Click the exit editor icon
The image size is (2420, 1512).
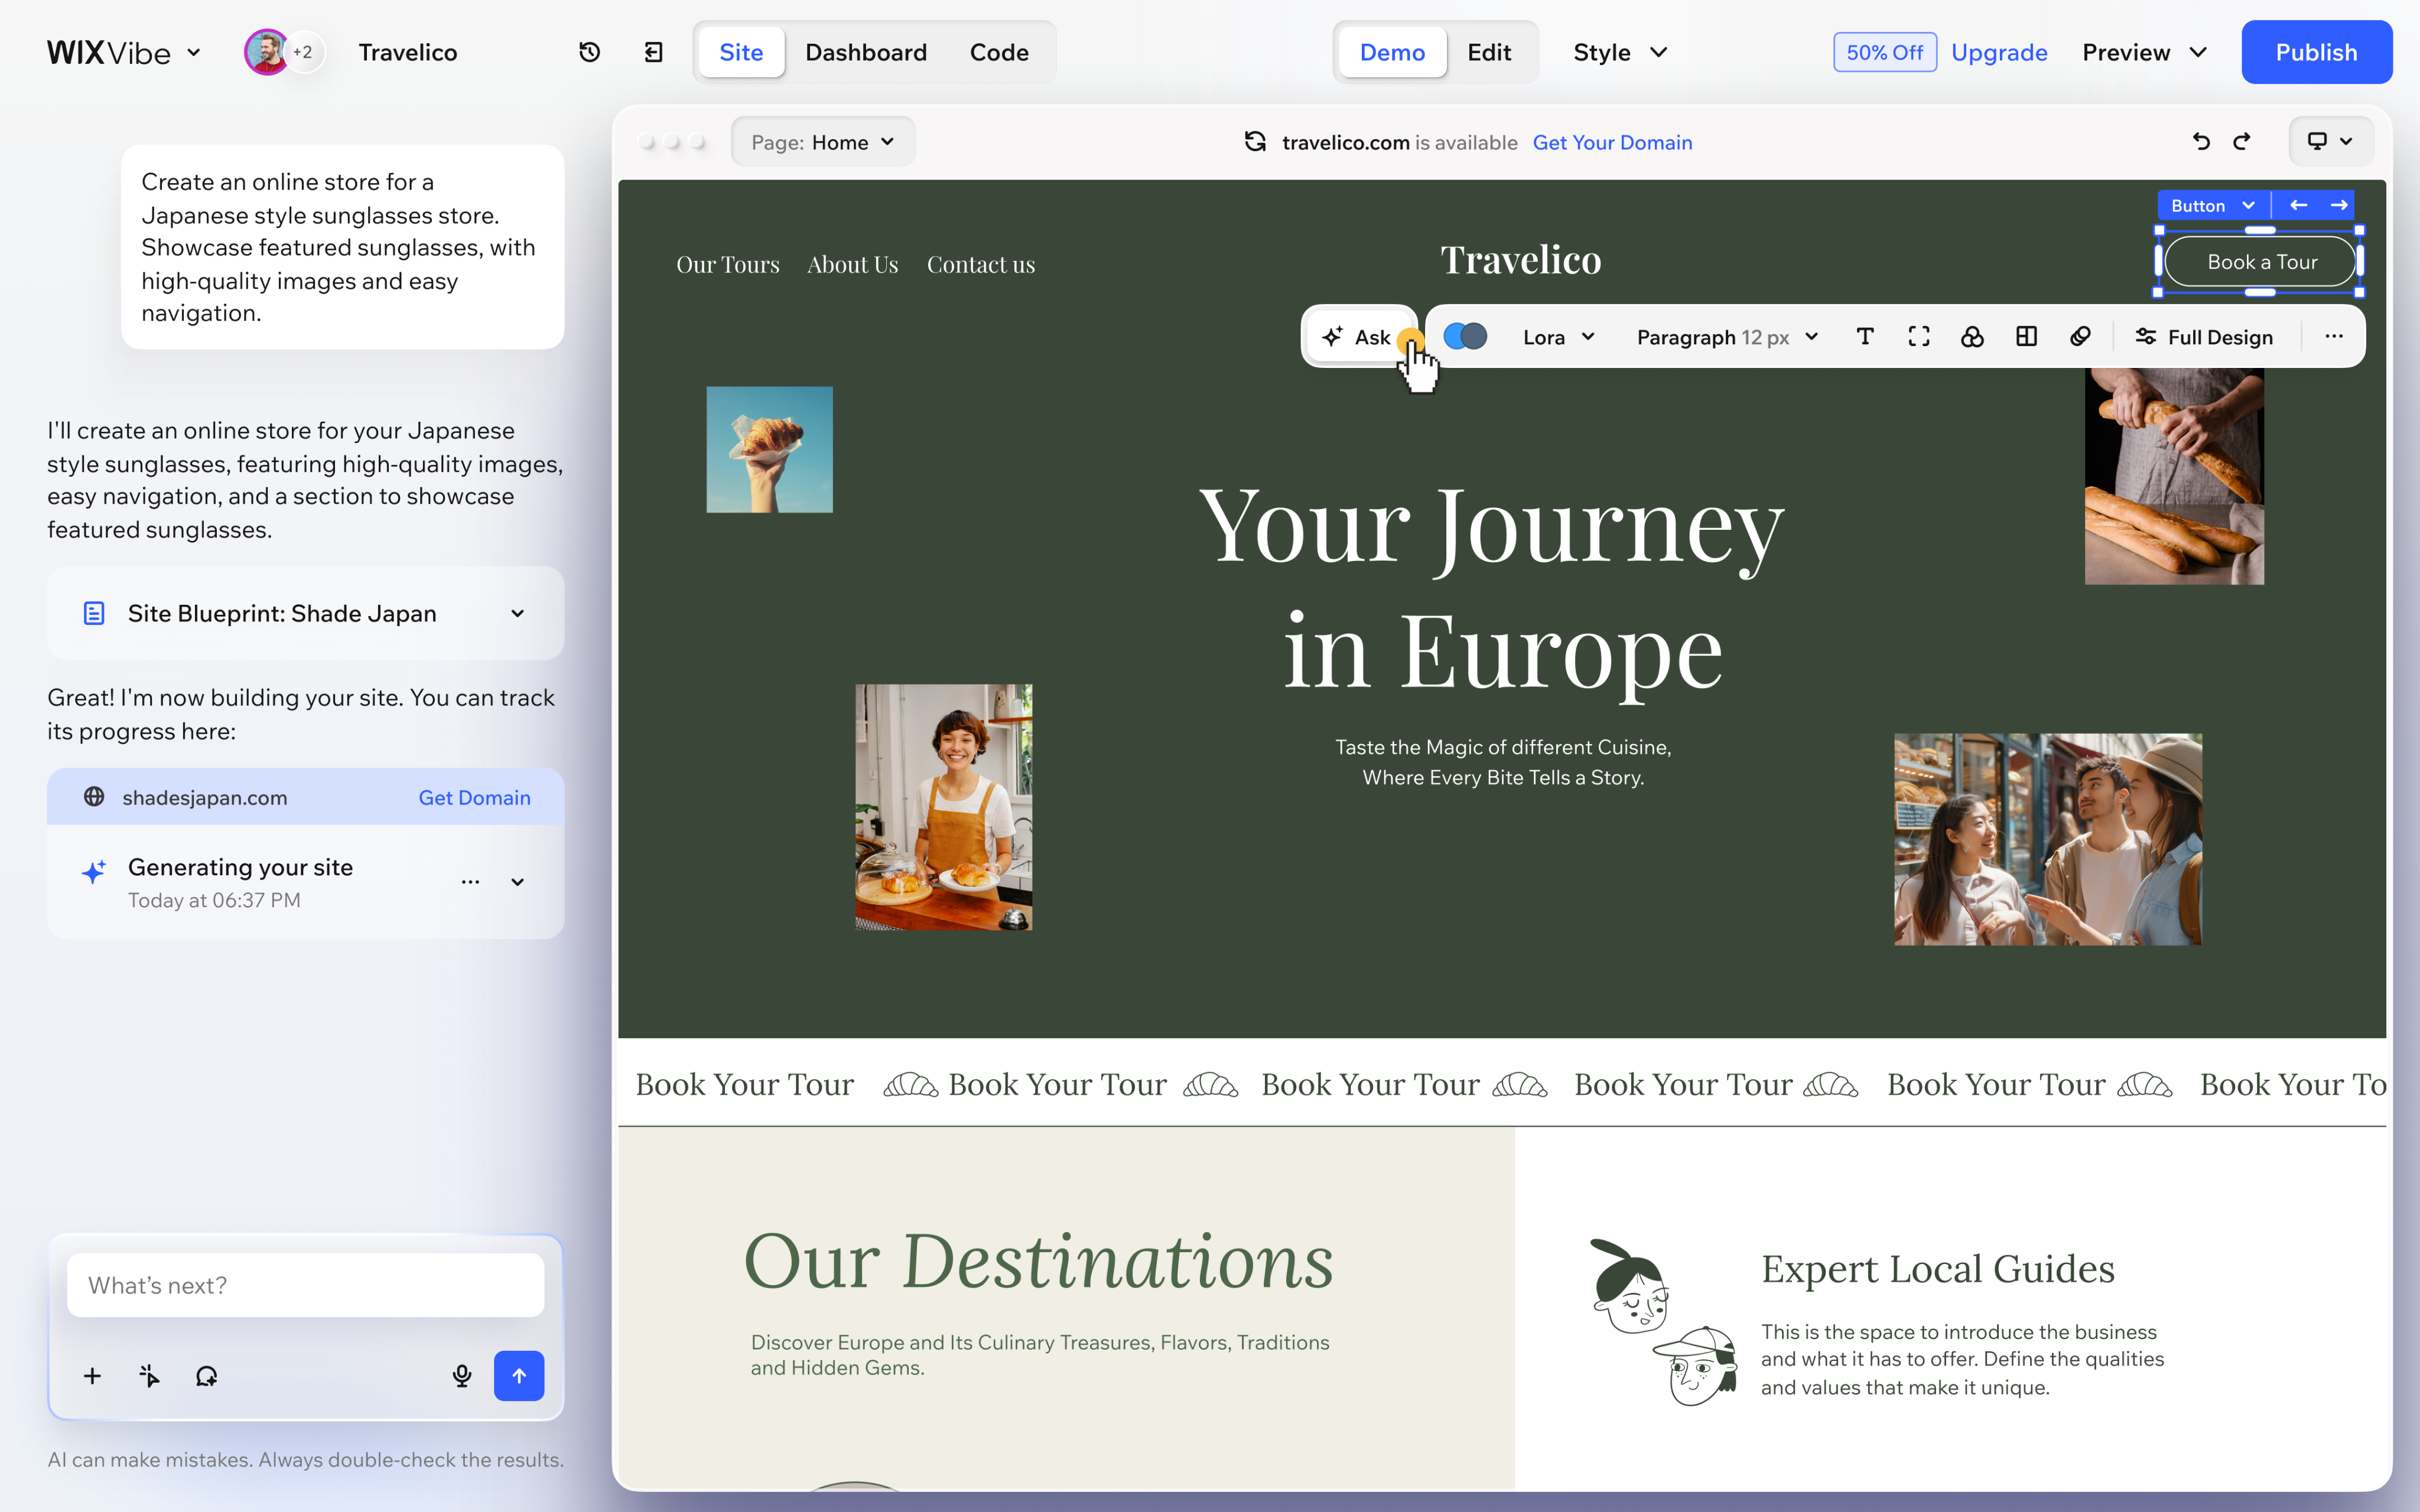[654, 52]
